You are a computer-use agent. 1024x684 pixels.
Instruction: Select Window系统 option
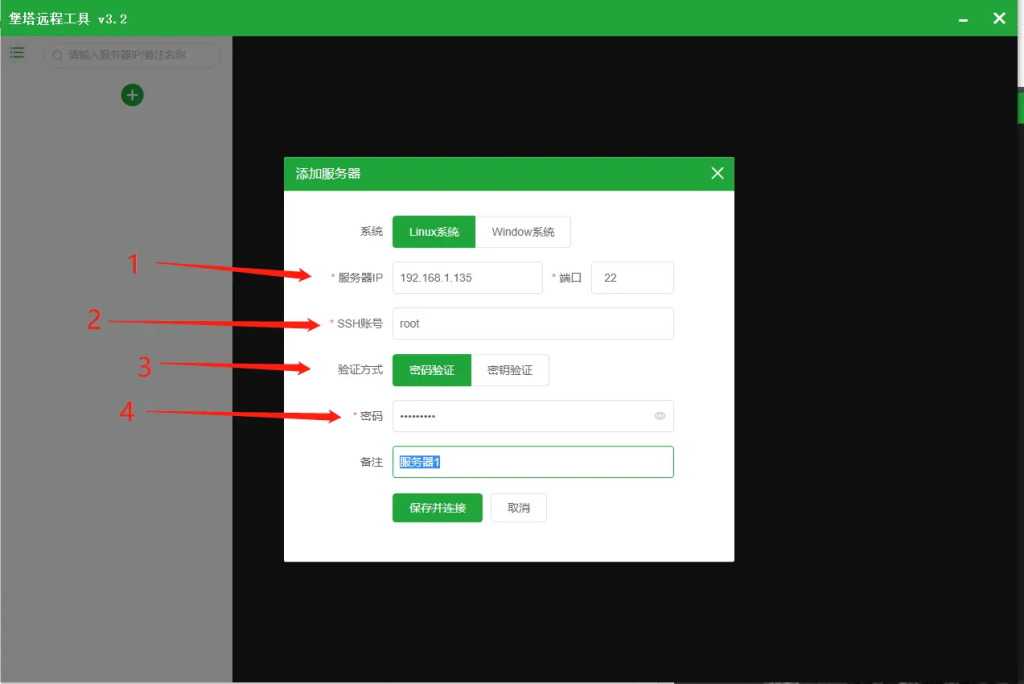(523, 232)
